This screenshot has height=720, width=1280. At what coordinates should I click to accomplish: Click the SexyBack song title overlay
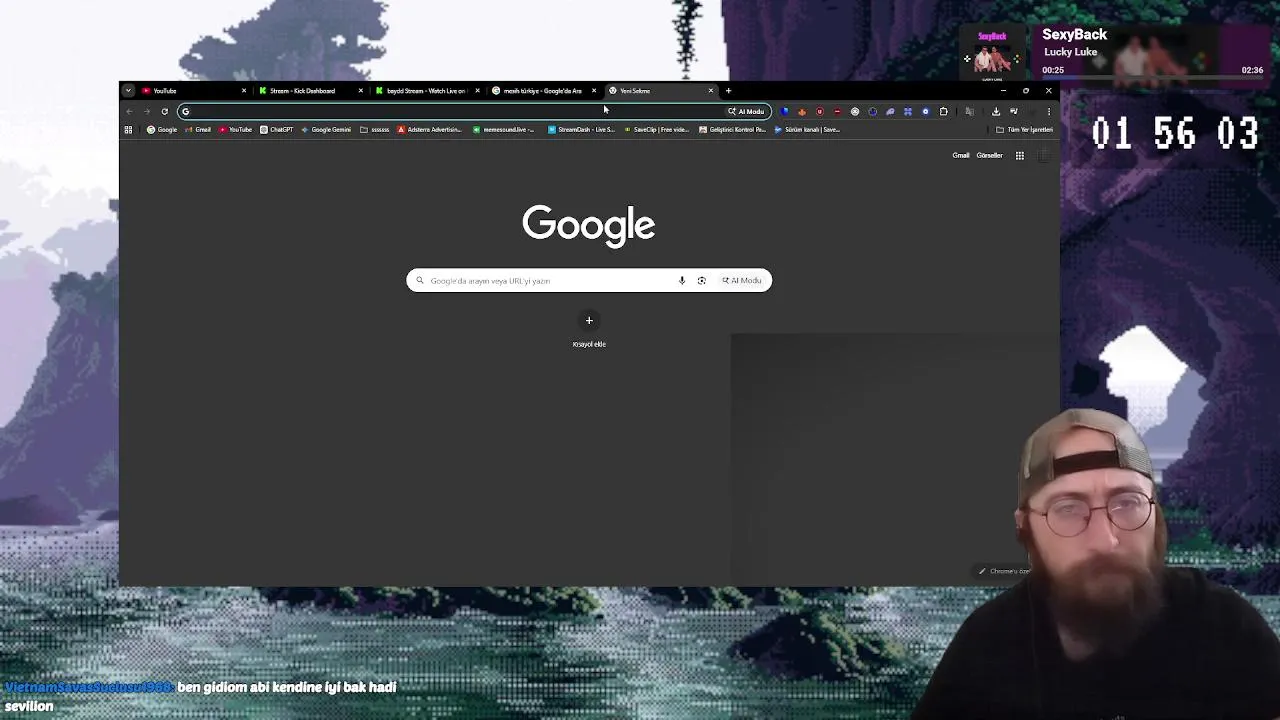tap(1074, 34)
